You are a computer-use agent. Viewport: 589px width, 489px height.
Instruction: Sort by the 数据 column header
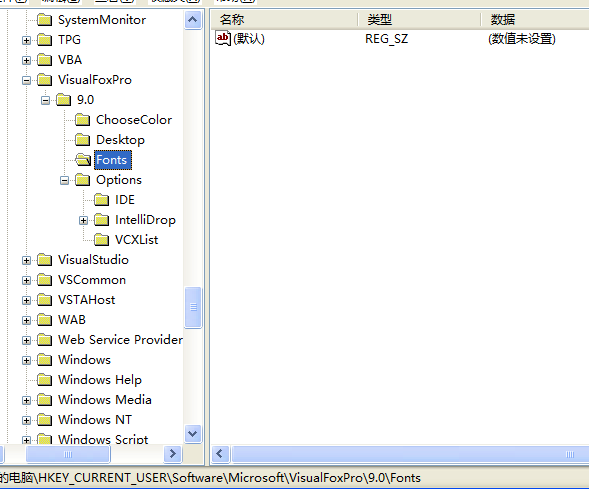coord(535,20)
